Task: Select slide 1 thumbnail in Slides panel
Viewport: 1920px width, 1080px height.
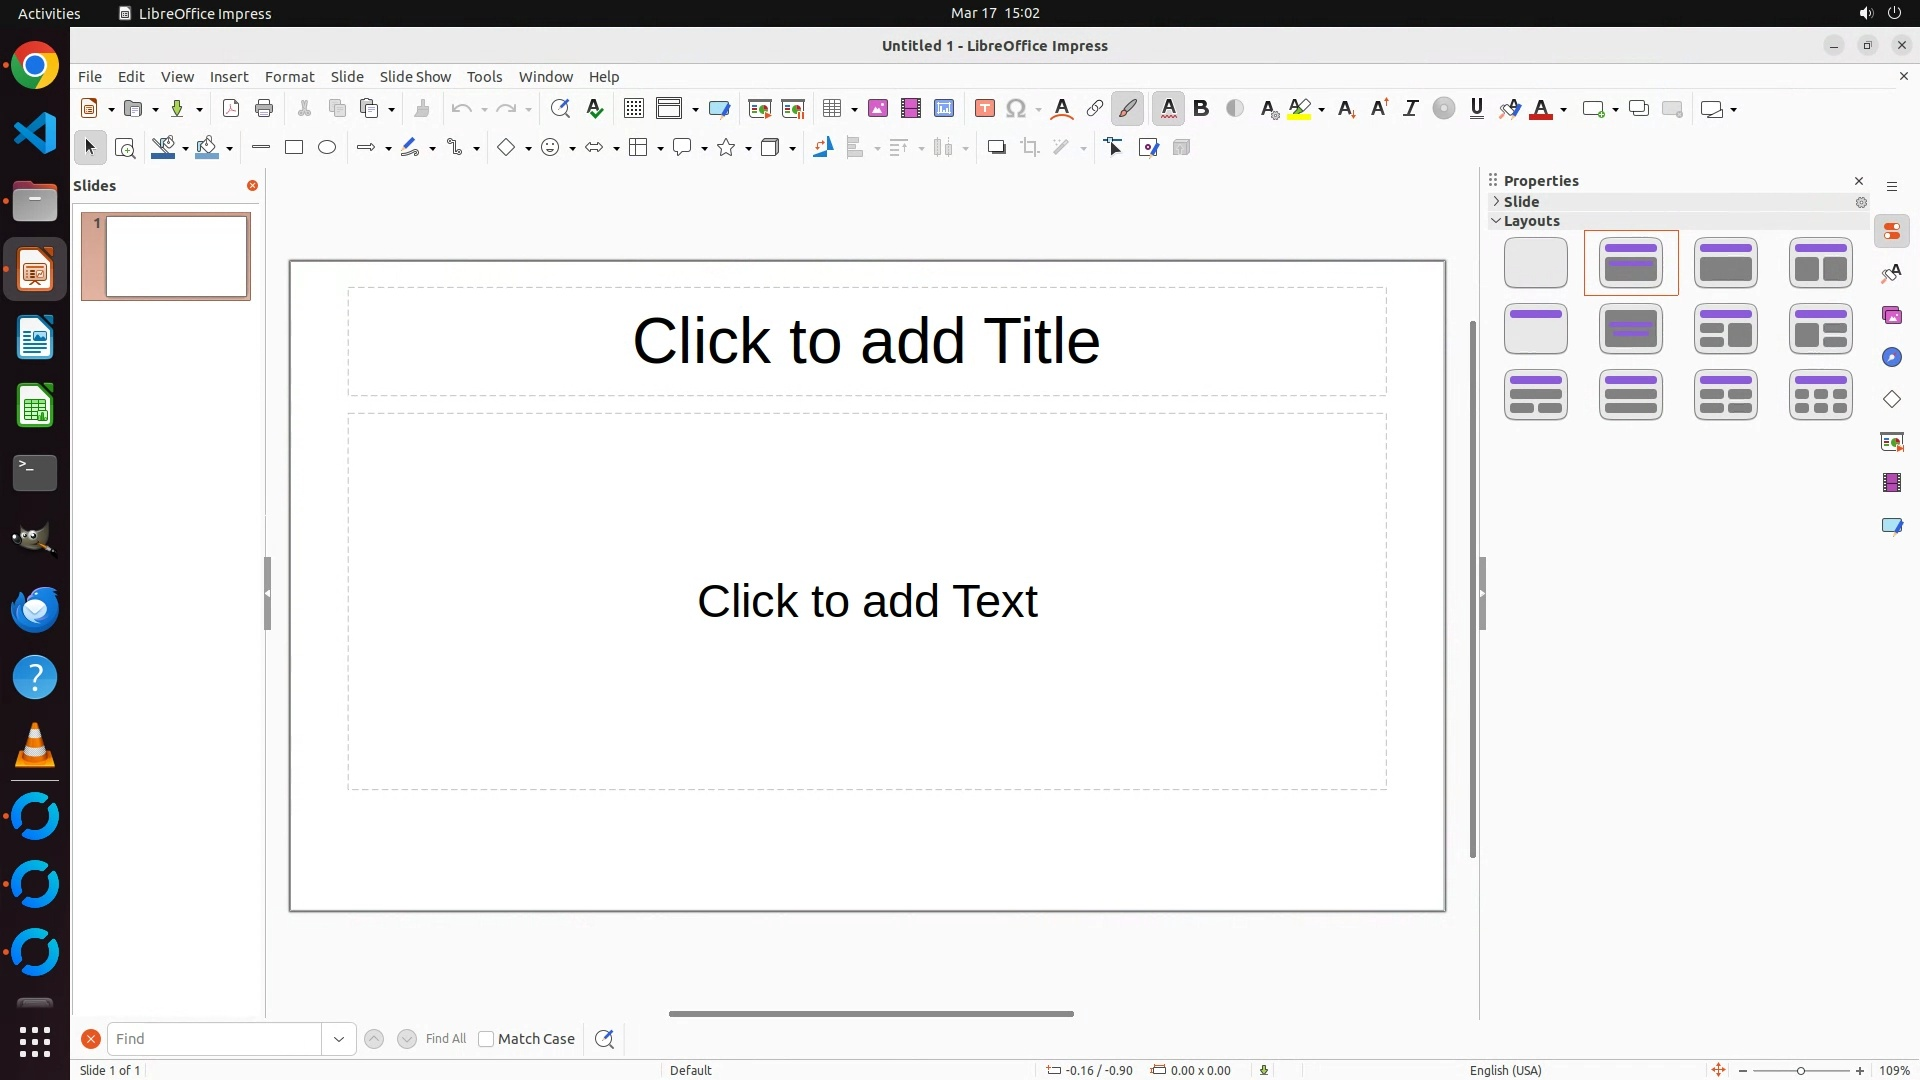Action: [176, 256]
